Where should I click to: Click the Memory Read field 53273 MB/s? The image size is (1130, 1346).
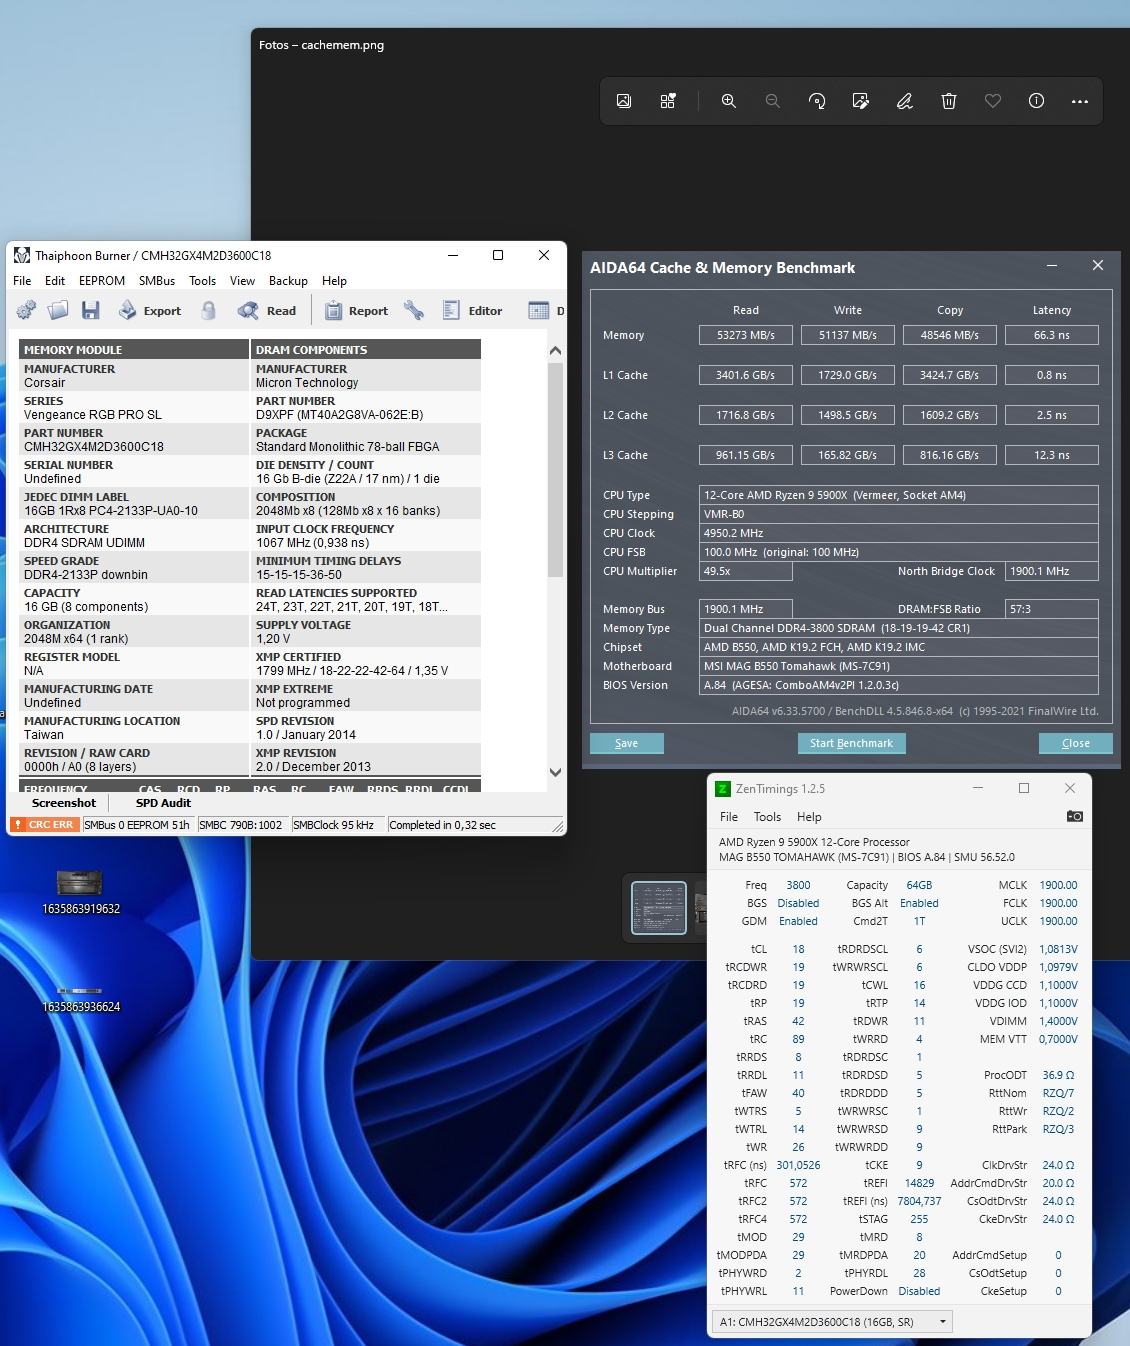[746, 335]
